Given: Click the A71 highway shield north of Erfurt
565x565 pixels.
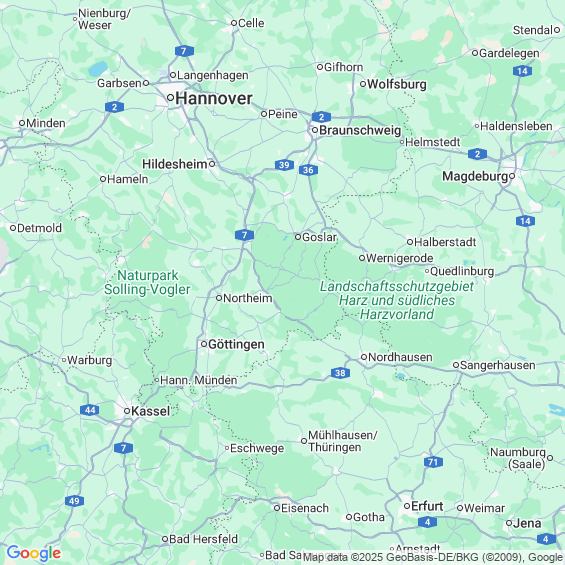Looking at the screenshot, I should (433, 462).
